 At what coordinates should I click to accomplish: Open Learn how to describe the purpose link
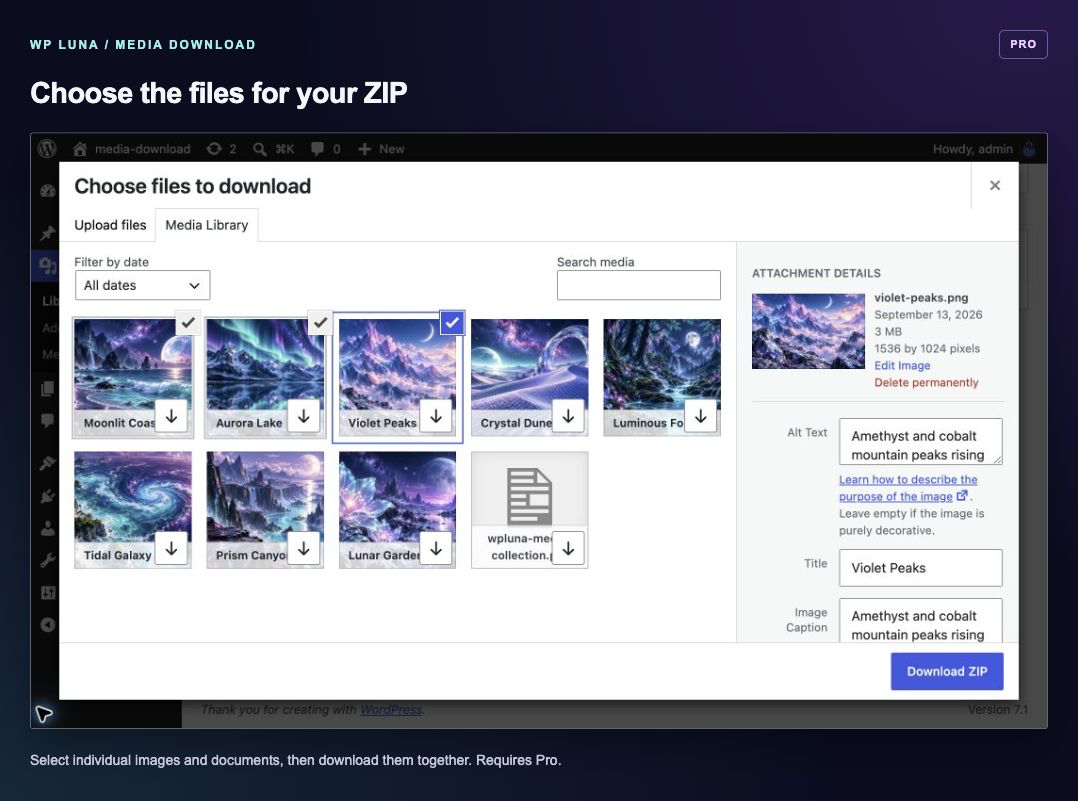[908, 487]
